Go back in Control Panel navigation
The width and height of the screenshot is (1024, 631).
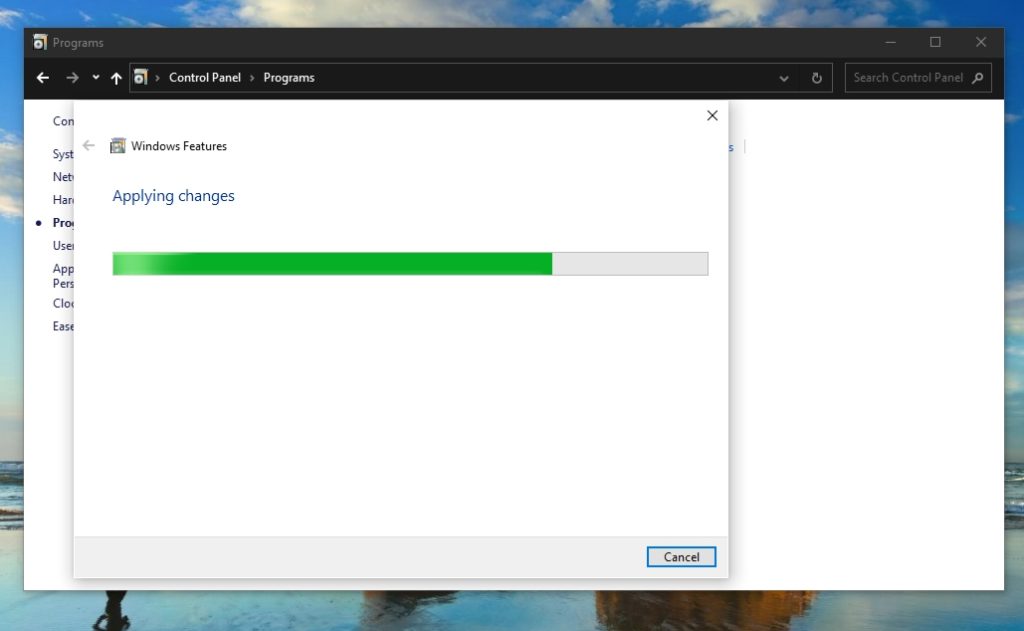click(43, 78)
